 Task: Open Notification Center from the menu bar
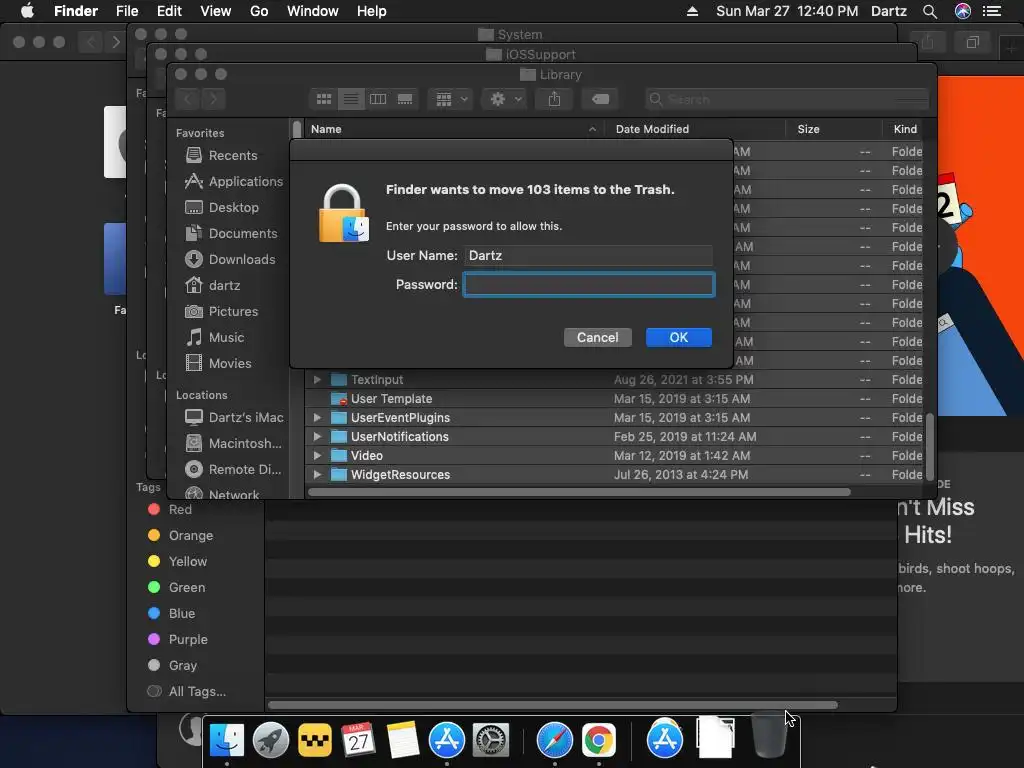point(992,11)
